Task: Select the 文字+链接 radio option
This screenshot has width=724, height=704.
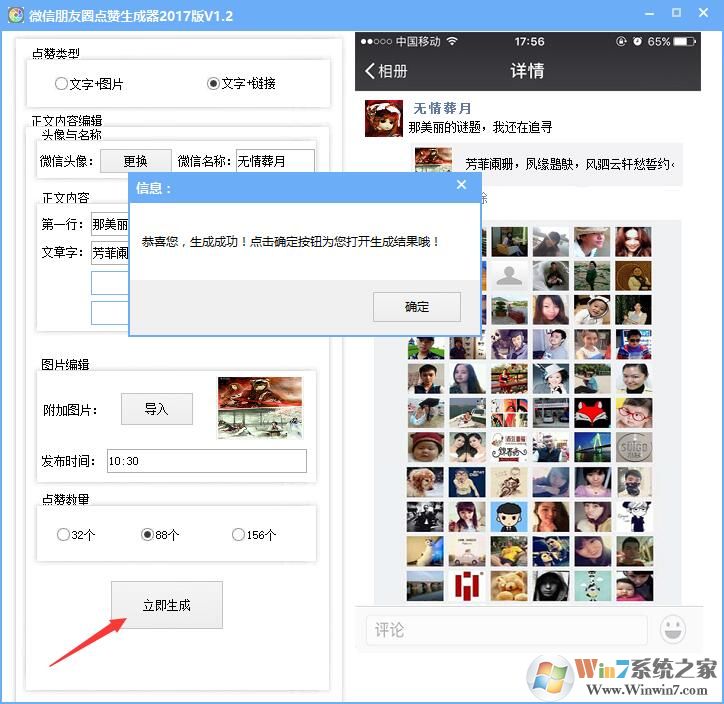Action: click(241, 84)
